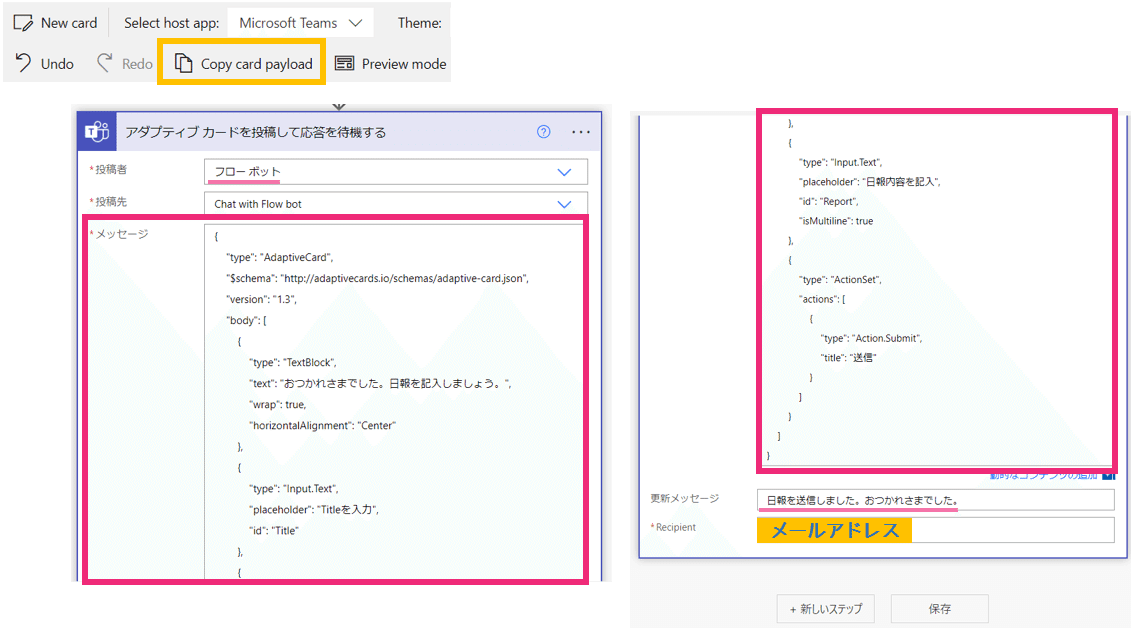This screenshot has width=1132, height=628.
Task: Click the "type": "ActionSet" line
Action: click(840, 279)
